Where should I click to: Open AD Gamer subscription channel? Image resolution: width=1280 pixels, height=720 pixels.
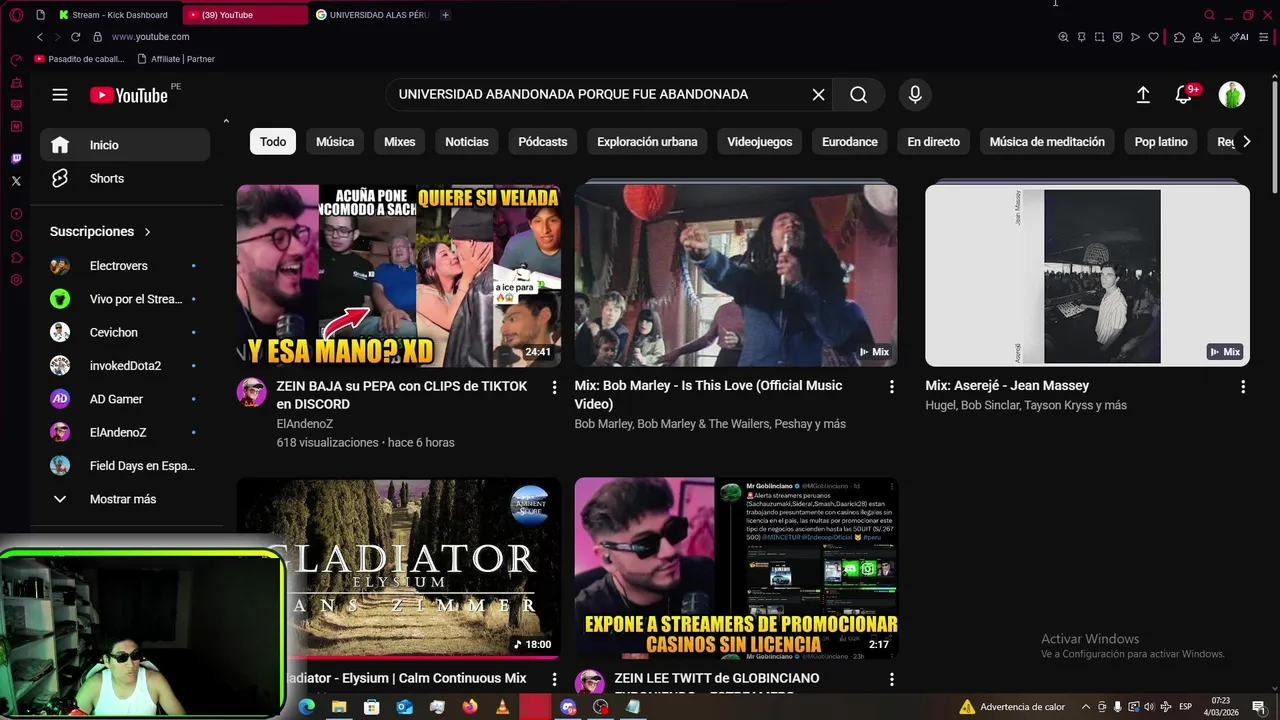tap(125, 399)
